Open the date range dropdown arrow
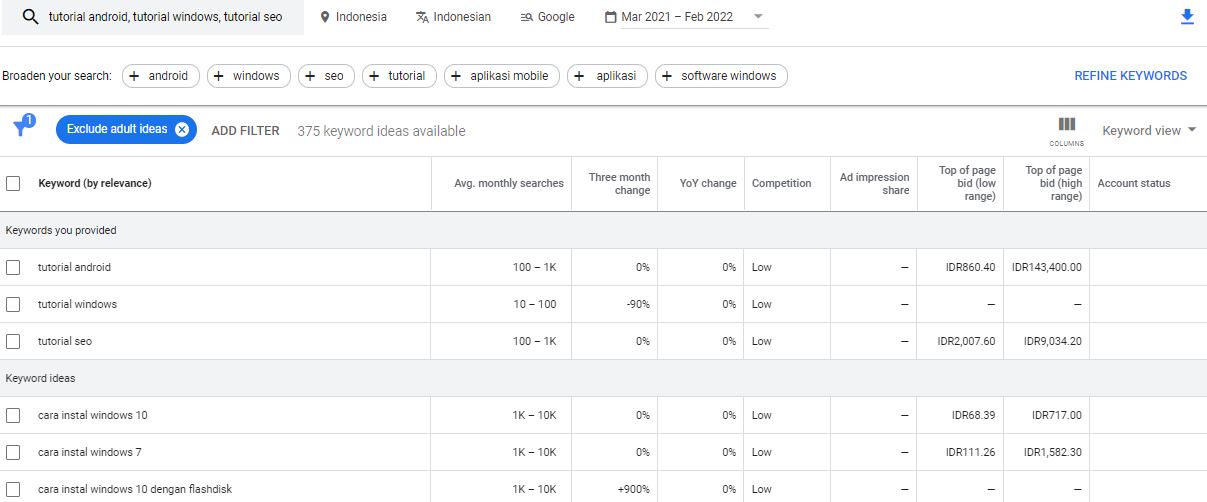The width and height of the screenshot is (1207, 502). coord(758,17)
